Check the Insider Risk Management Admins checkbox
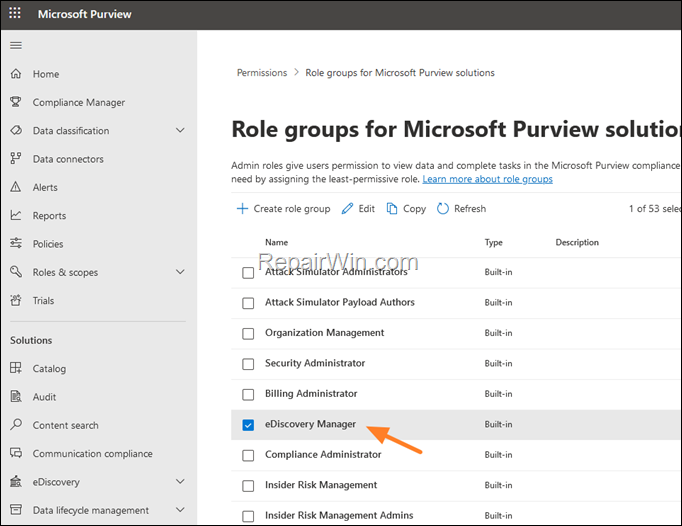The image size is (682, 526). click(248, 516)
